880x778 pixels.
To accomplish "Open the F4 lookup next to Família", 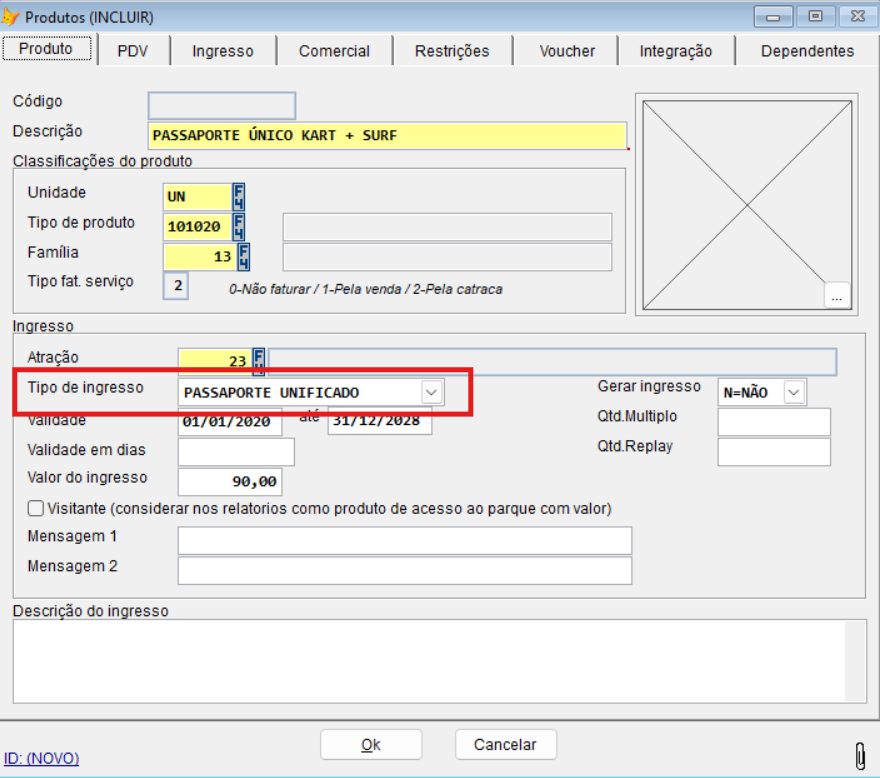I will click(x=243, y=256).
